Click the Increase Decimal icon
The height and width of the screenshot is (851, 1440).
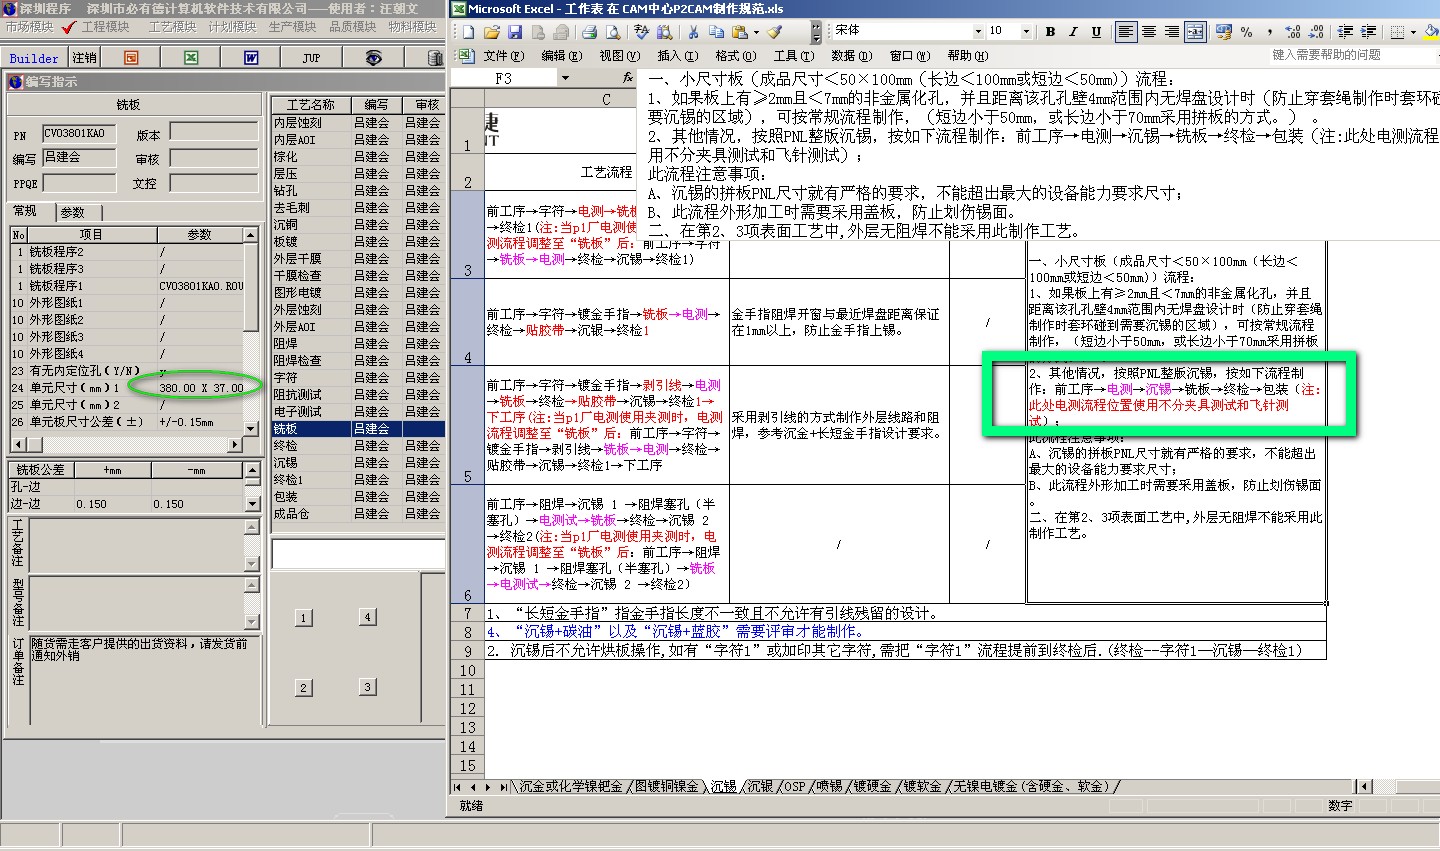pos(1293,32)
